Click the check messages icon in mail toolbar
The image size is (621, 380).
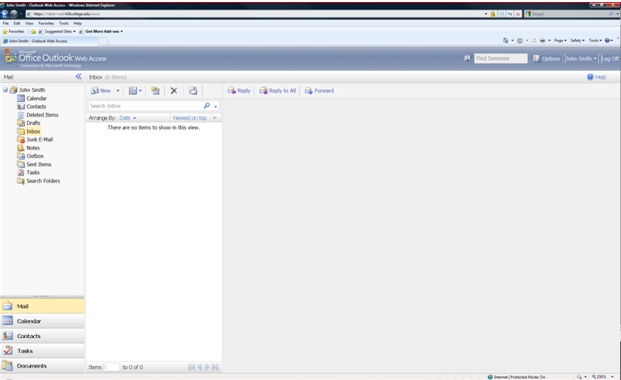[193, 91]
